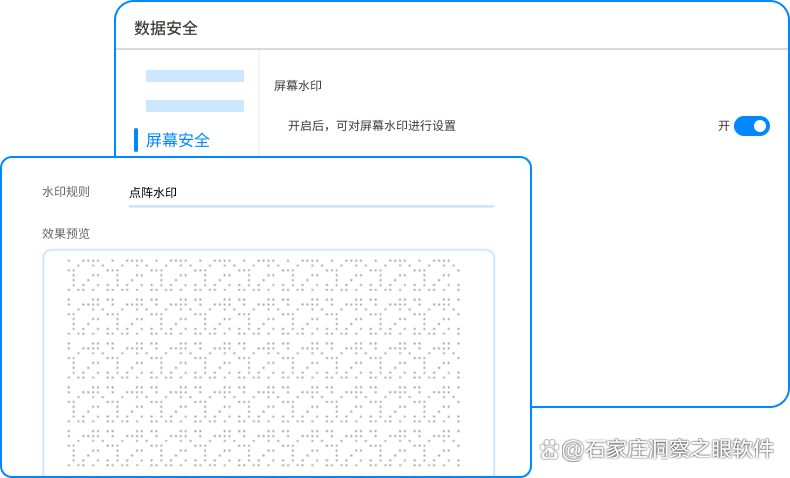Open the 水印规则 field showing 点阵水印
The height and width of the screenshot is (478, 790).
[311, 193]
